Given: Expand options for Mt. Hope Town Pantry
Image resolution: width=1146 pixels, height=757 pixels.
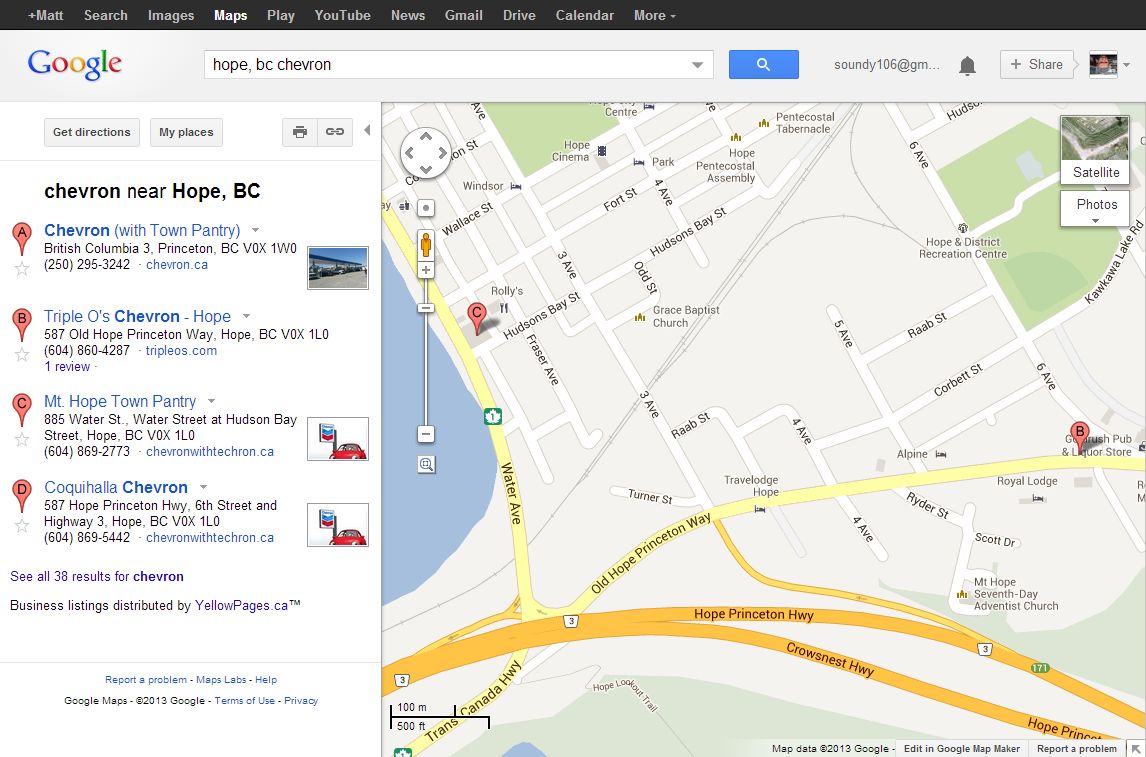Looking at the screenshot, I should pos(211,401).
